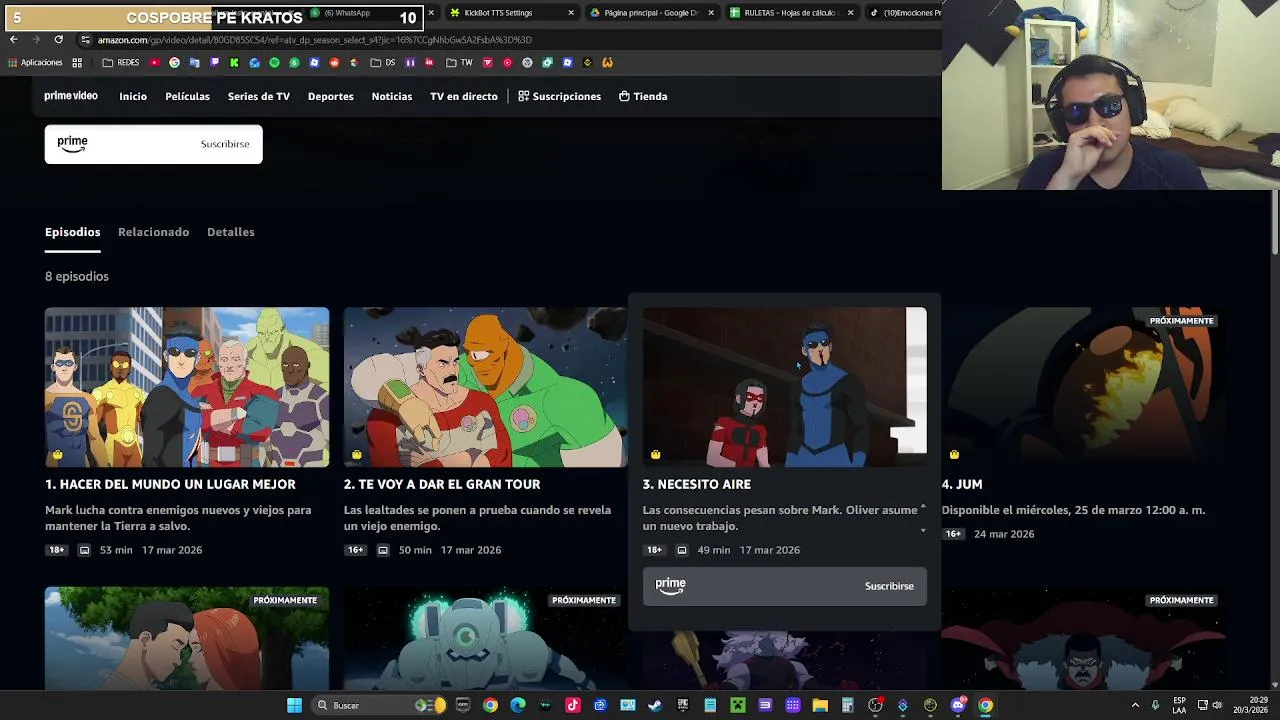Open Steam from the taskbar
Image resolution: width=1280 pixels, height=720 pixels.
pyautogui.click(x=655, y=706)
